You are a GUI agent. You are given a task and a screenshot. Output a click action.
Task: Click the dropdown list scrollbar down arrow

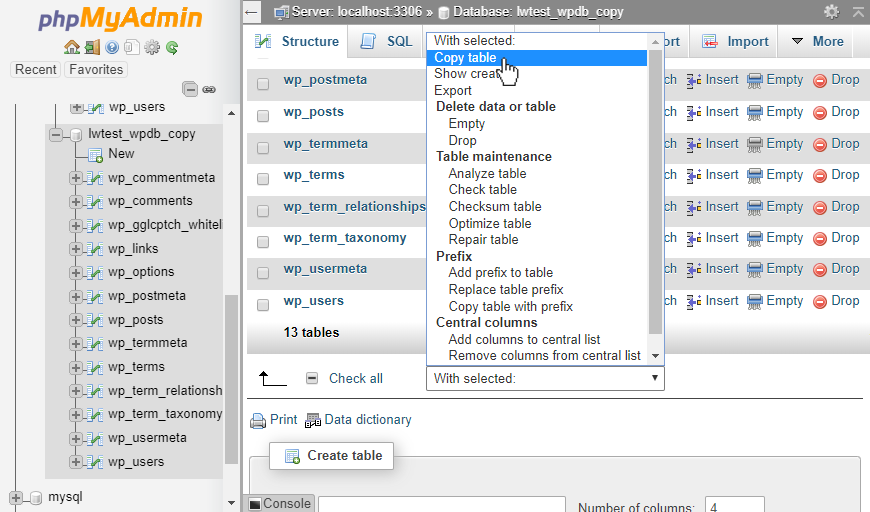coord(655,356)
